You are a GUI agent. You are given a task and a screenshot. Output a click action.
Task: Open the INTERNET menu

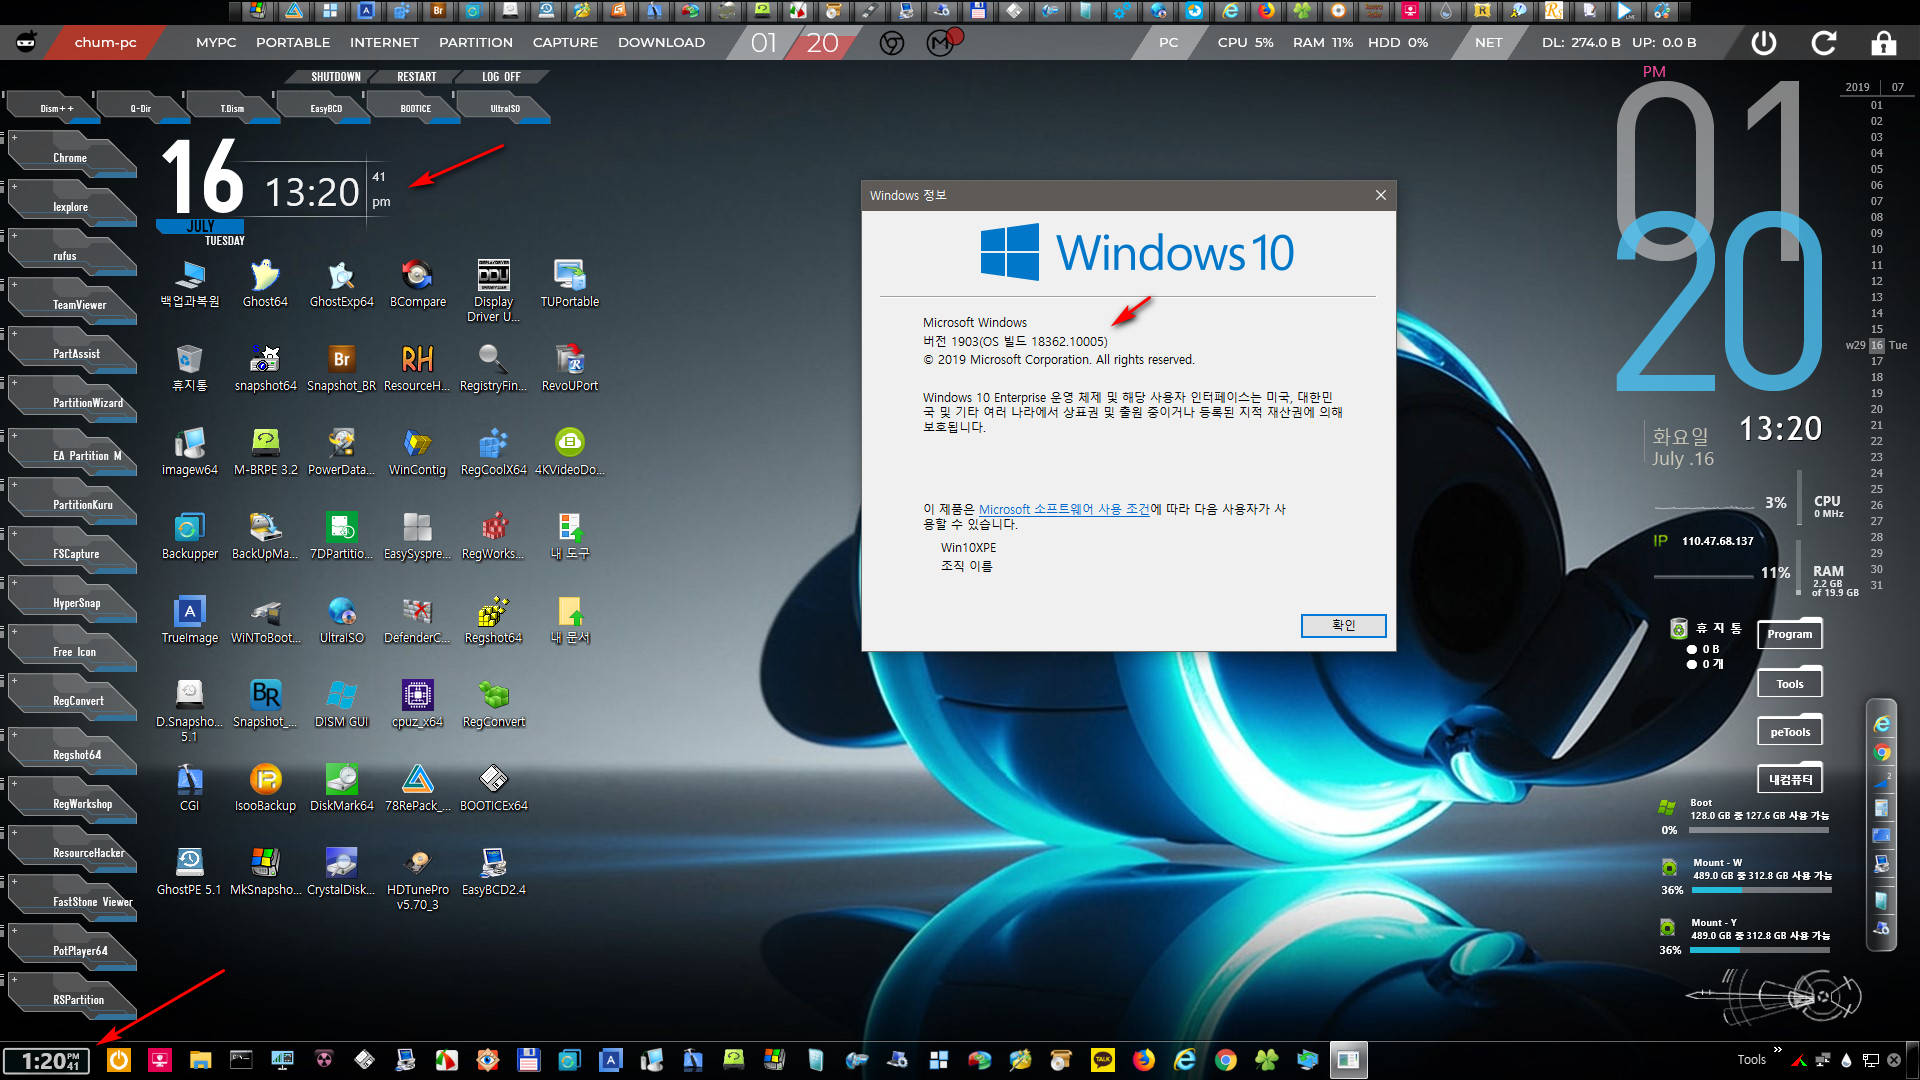384,43
